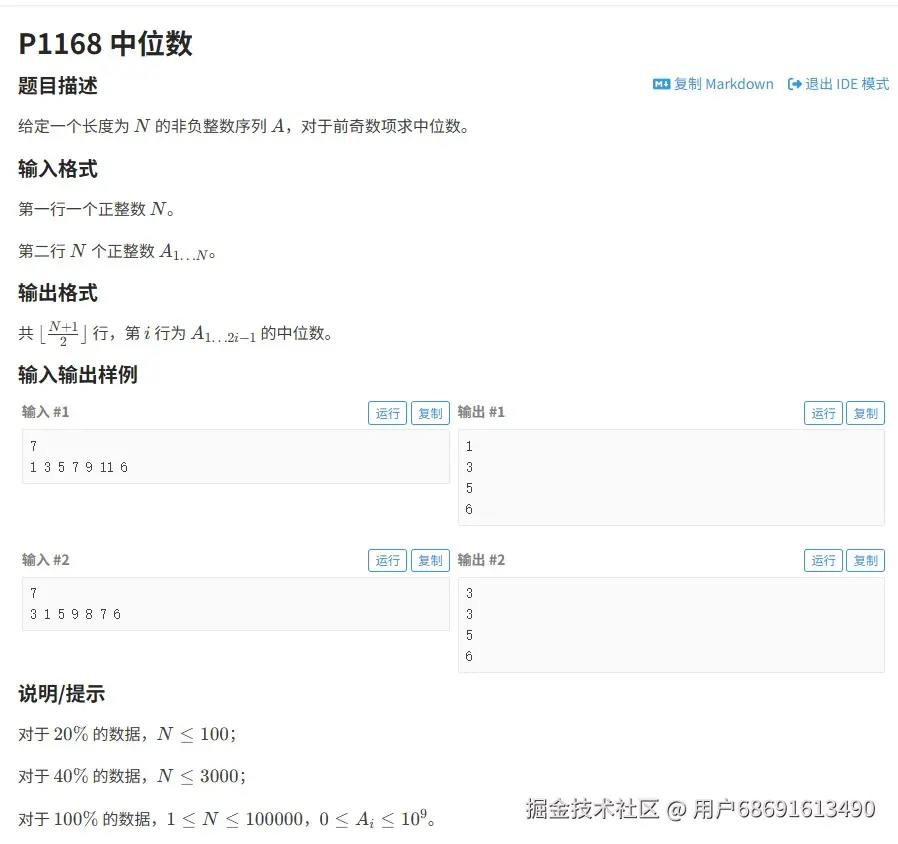Open the 复制 Markdown link
Viewport: 898px width, 844px height.
tap(722, 85)
